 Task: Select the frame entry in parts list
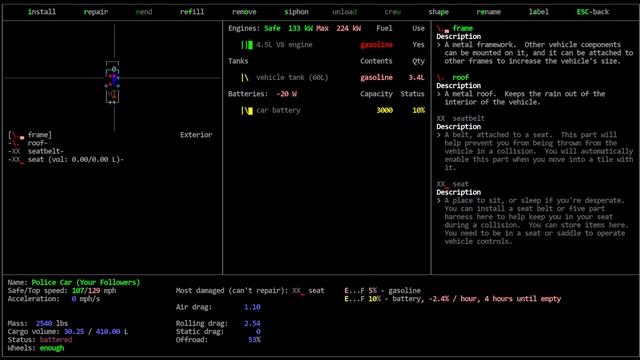pos(30,135)
